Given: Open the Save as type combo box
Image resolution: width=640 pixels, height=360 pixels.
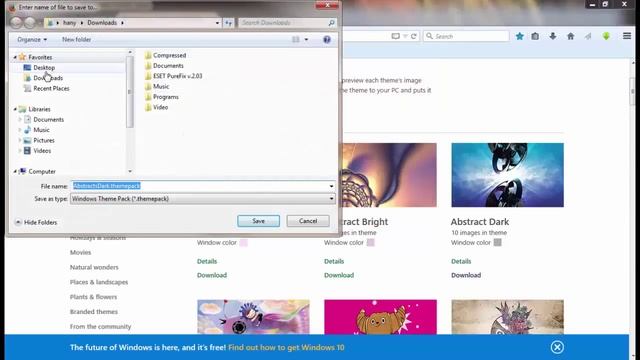Looking at the screenshot, I should point(203,199).
